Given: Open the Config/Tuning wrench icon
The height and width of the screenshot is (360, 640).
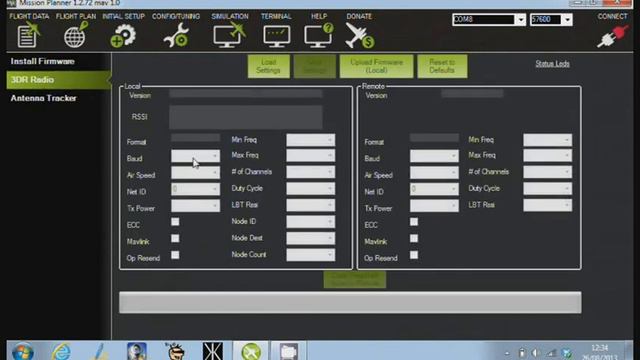Looking at the screenshot, I should pos(176,36).
